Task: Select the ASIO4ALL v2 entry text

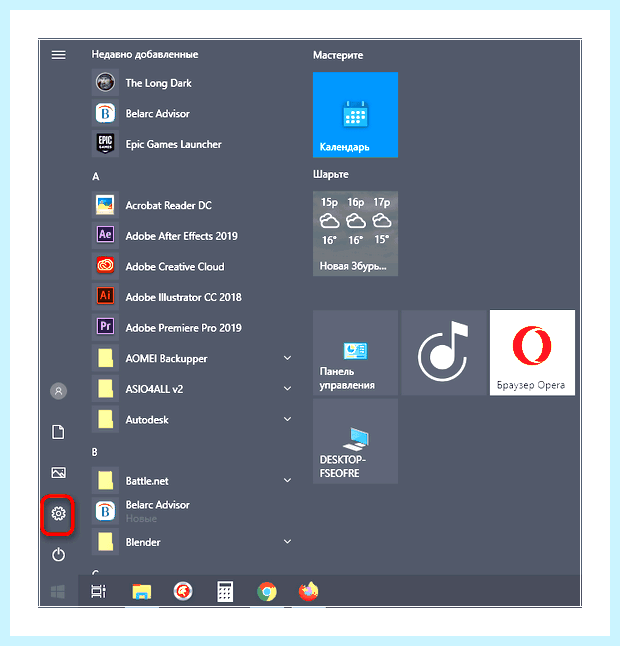Action: [154, 389]
